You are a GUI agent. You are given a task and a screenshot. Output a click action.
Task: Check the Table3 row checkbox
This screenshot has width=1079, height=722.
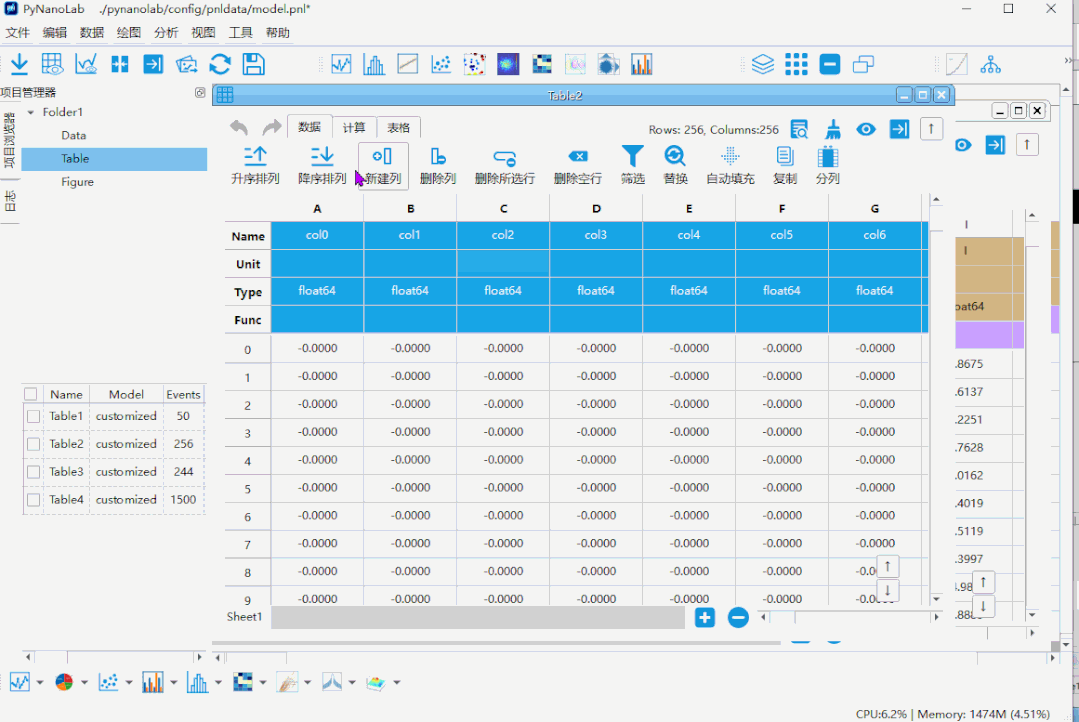click(33, 472)
